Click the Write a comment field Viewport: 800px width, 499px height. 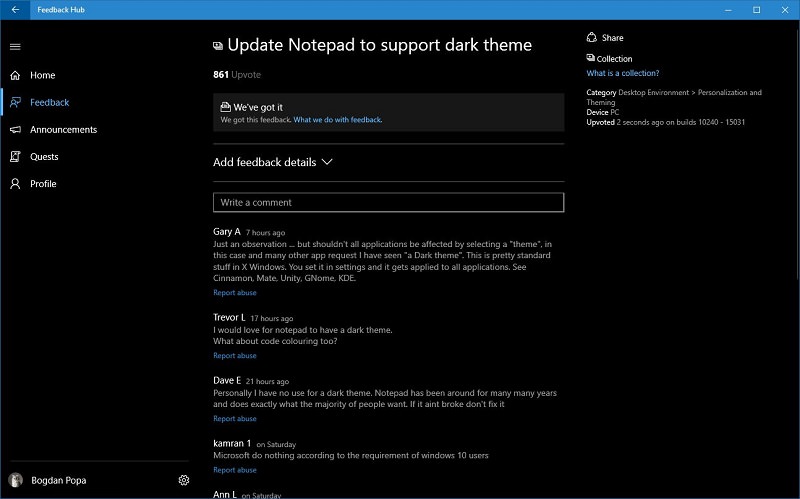(x=388, y=202)
